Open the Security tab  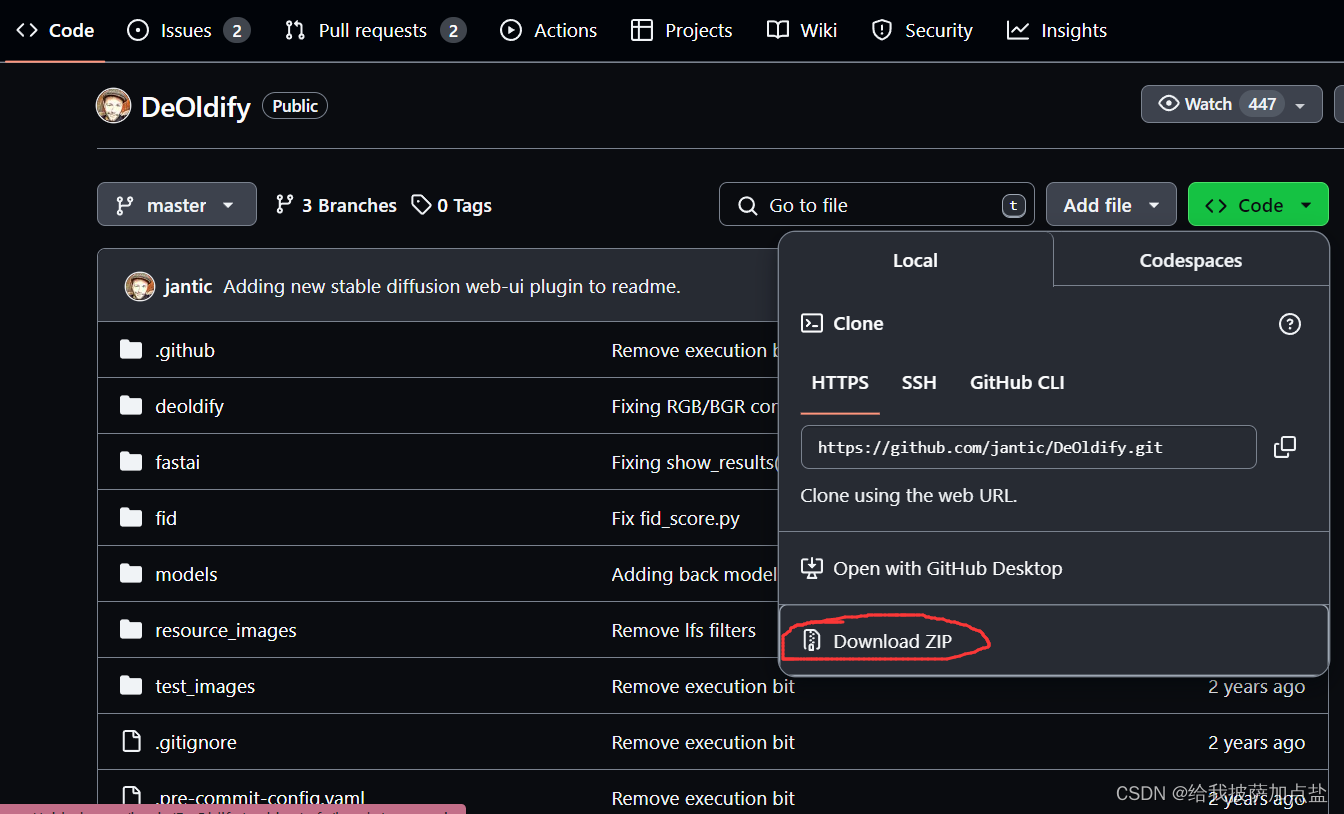(922, 31)
